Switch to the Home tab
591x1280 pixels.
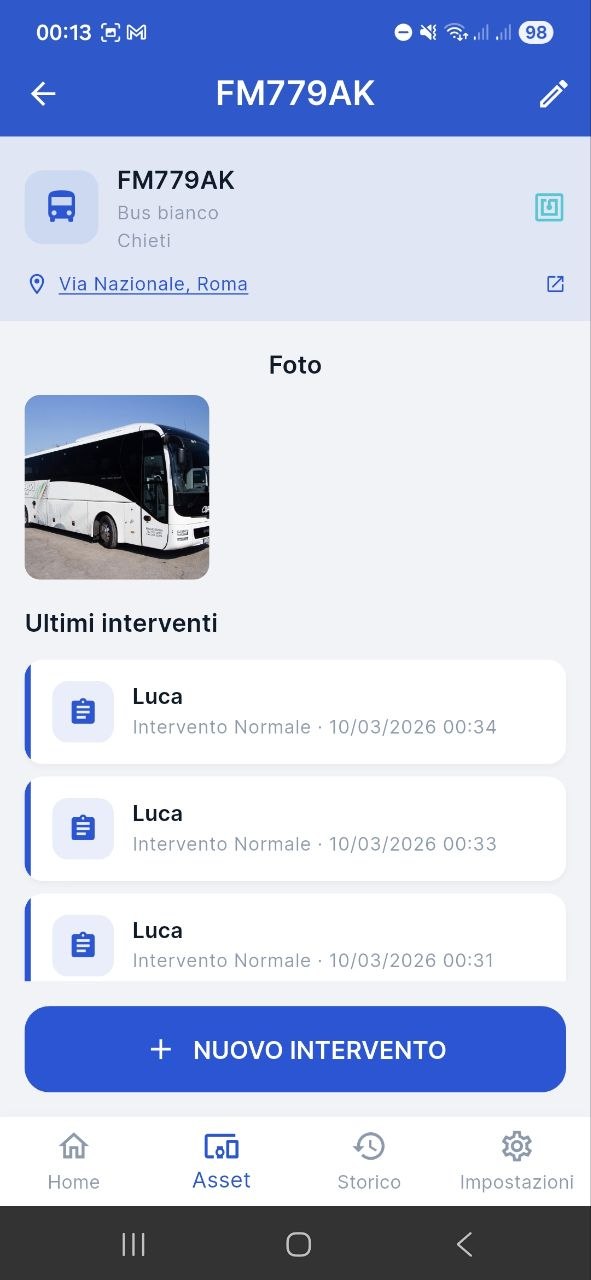click(x=73, y=1160)
